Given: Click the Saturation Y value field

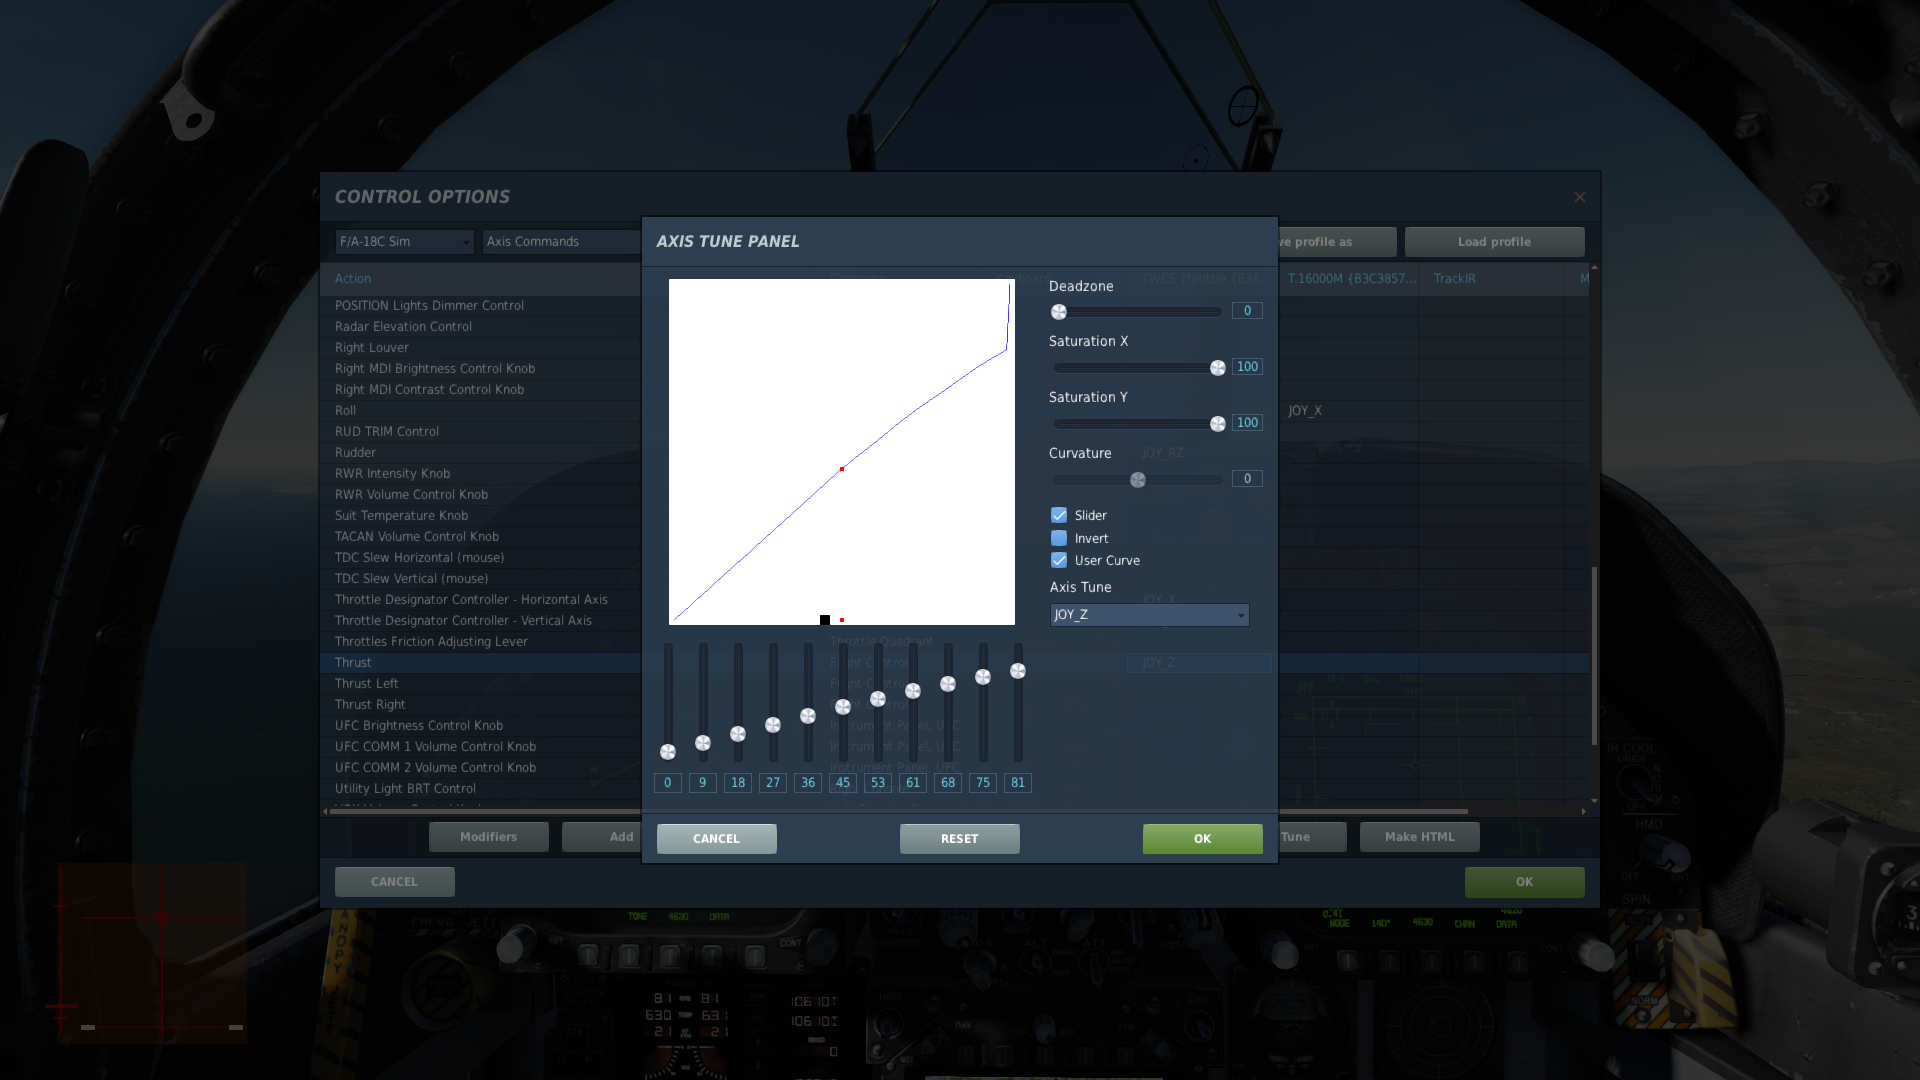Looking at the screenshot, I should (1247, 423).
